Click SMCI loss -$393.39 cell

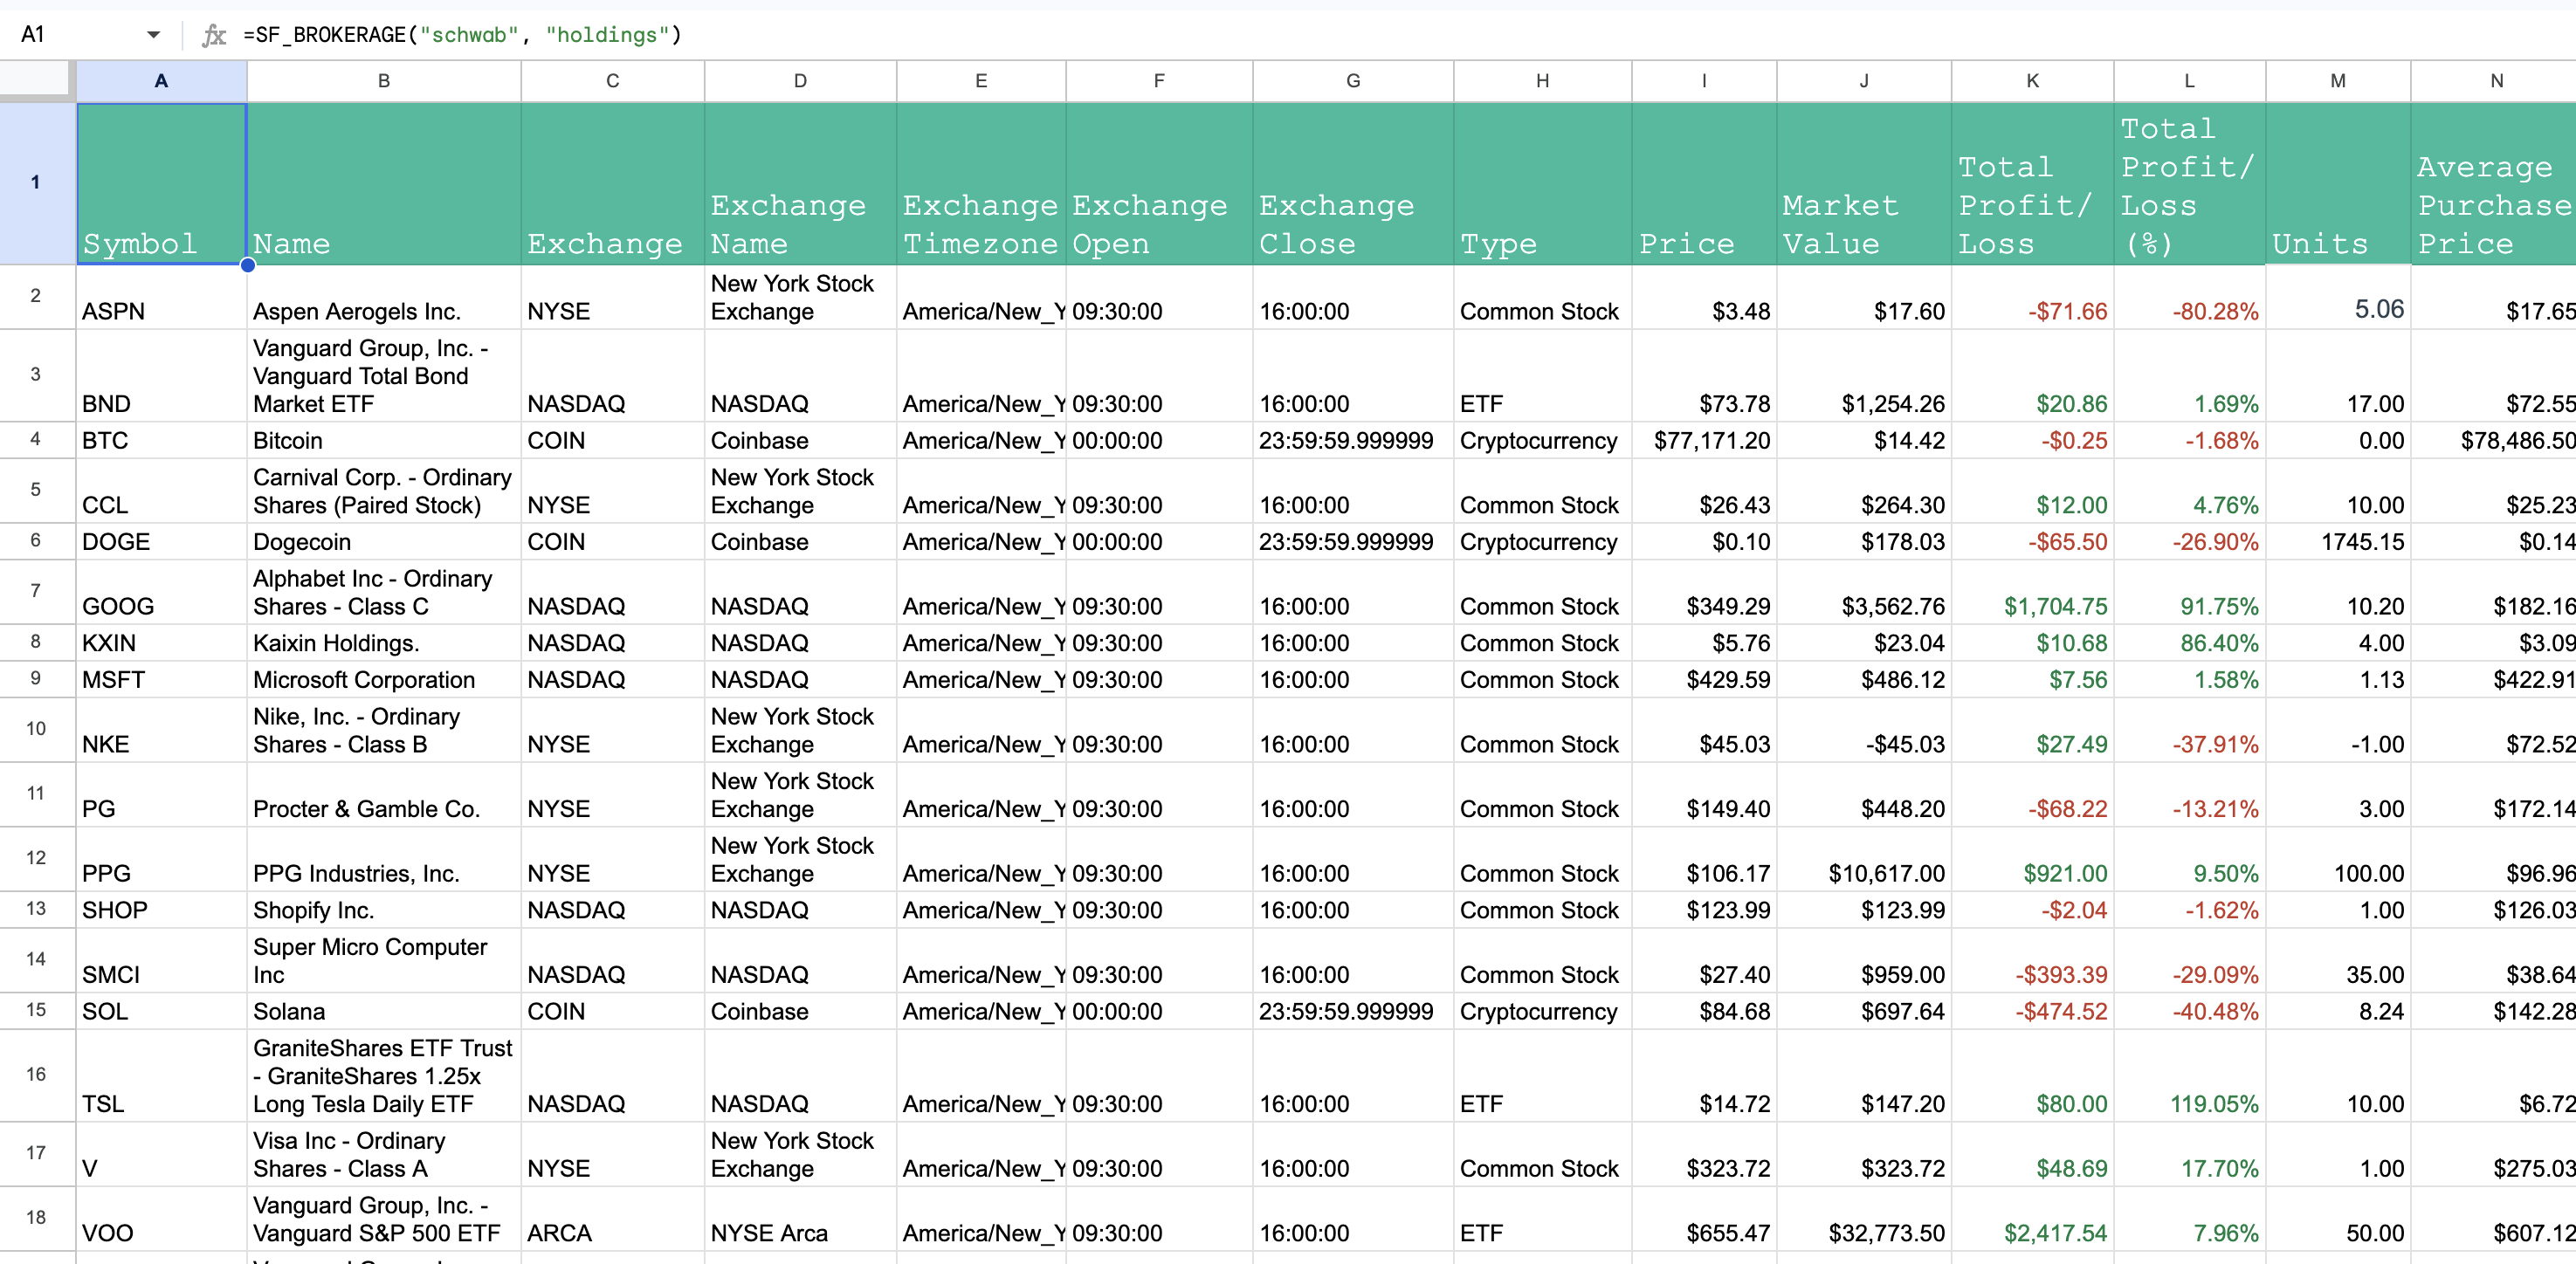tap(2032, 961)
